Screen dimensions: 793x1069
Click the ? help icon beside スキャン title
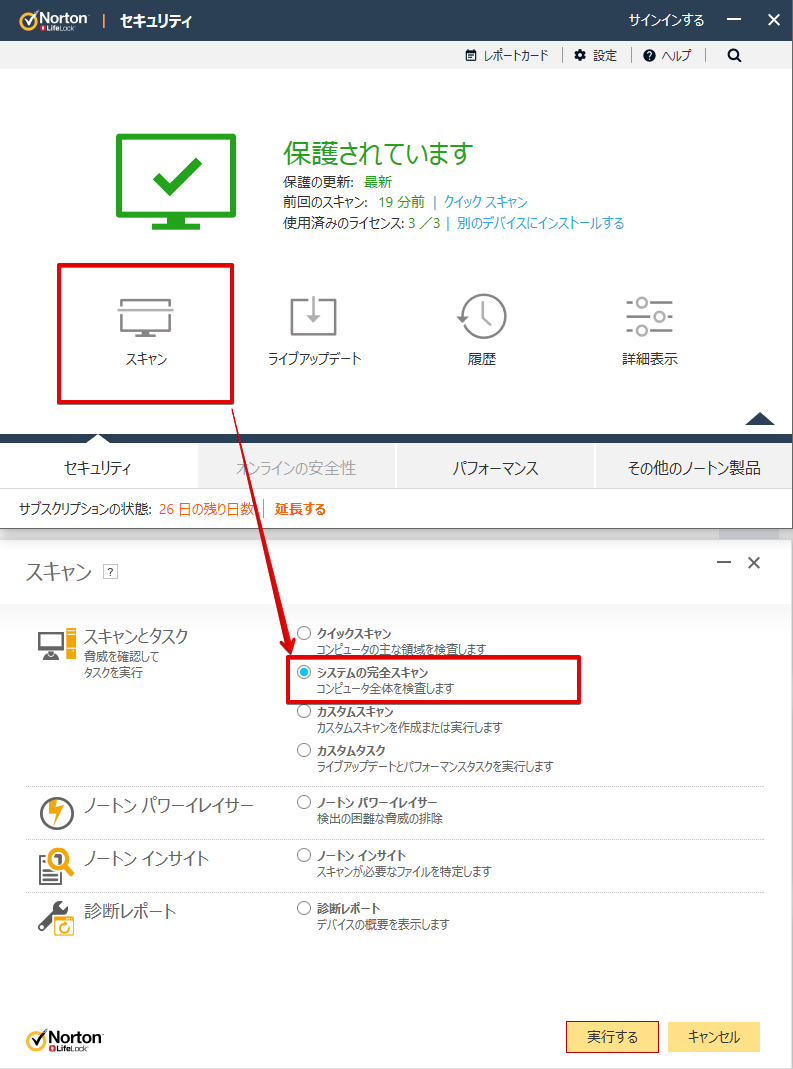pos(110,571)
